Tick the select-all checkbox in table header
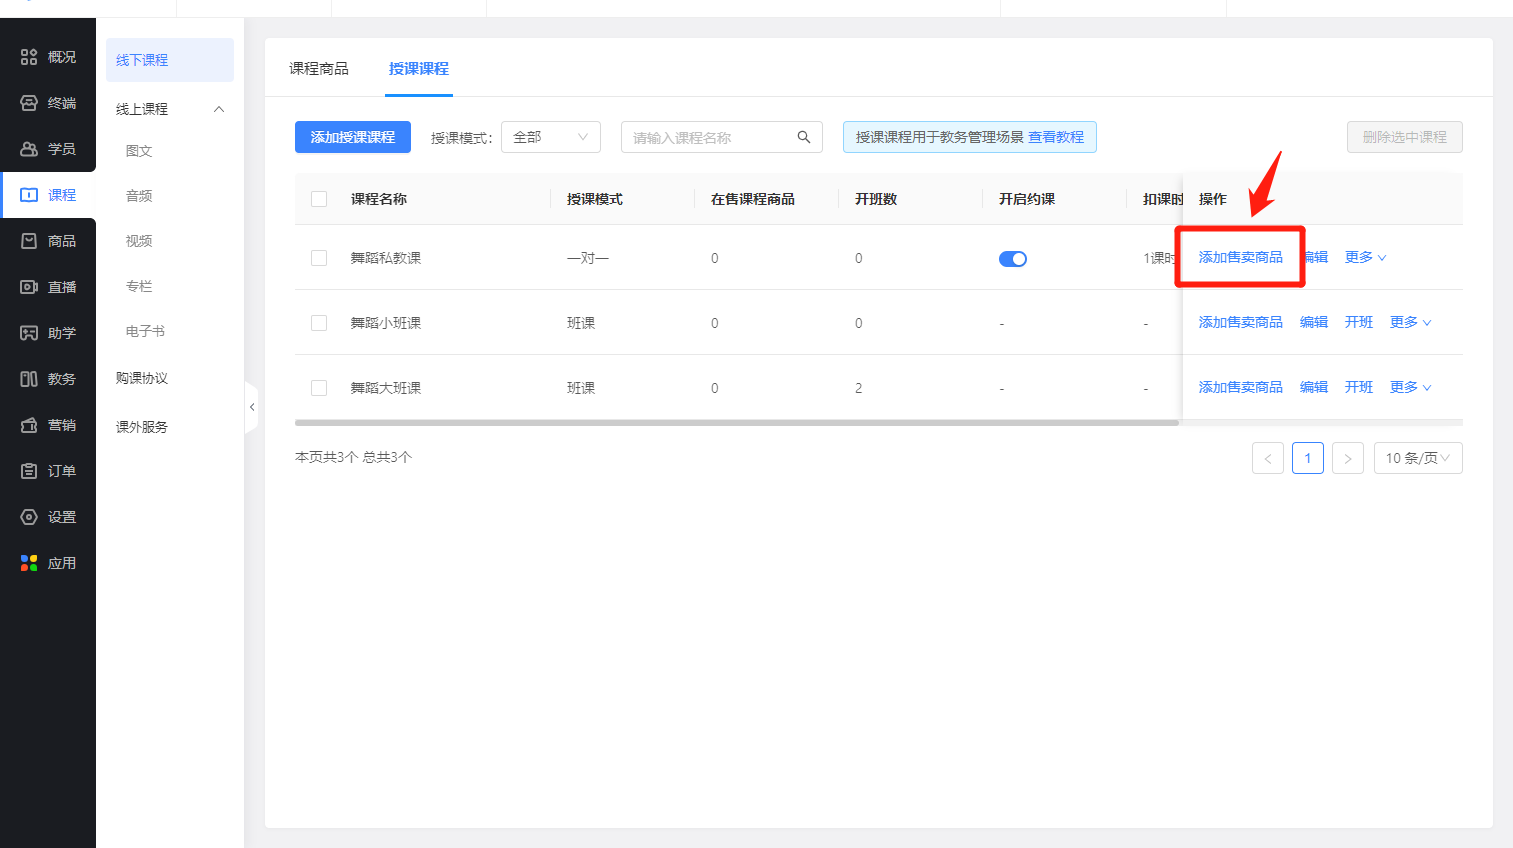1513x848 pixels. tap(319, 199)
